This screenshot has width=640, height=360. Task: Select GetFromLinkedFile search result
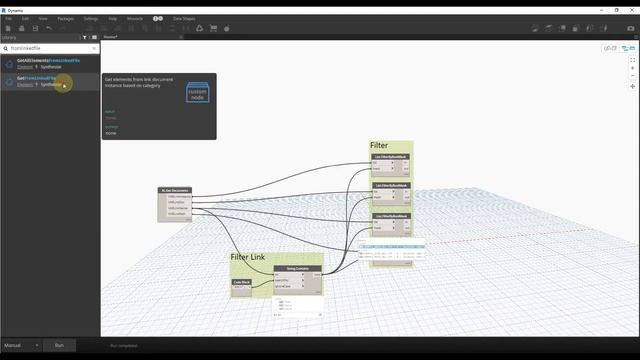(x=50, y=81)
